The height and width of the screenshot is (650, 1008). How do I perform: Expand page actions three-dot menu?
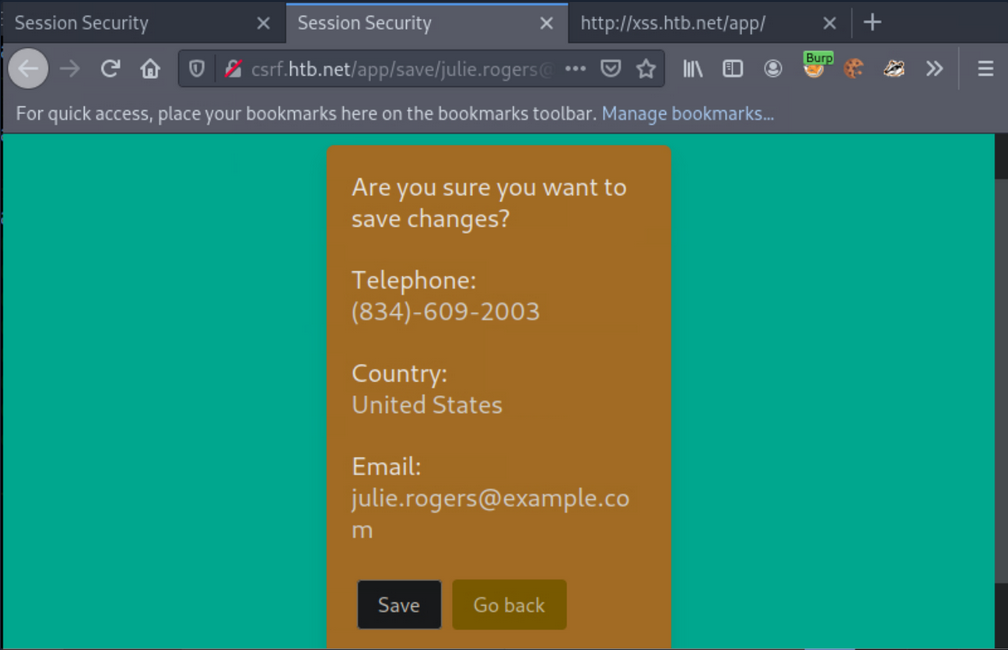[575, 68]
